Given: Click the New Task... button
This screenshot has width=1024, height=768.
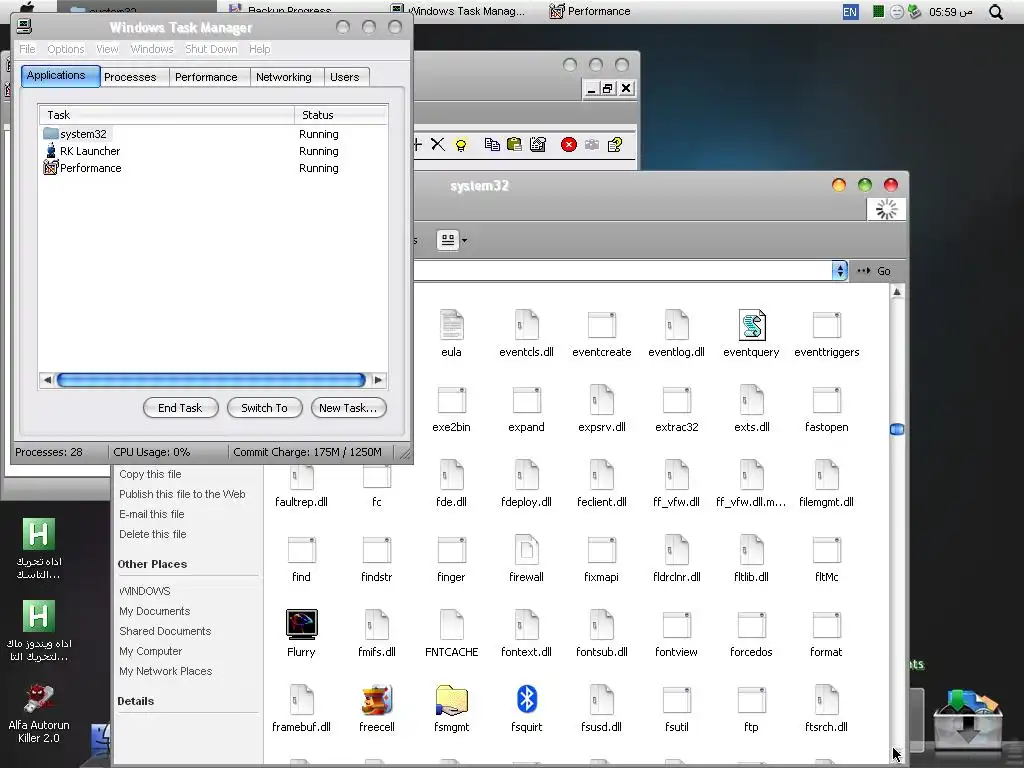Looking at the screenshot, I should (x=348, y=408).
